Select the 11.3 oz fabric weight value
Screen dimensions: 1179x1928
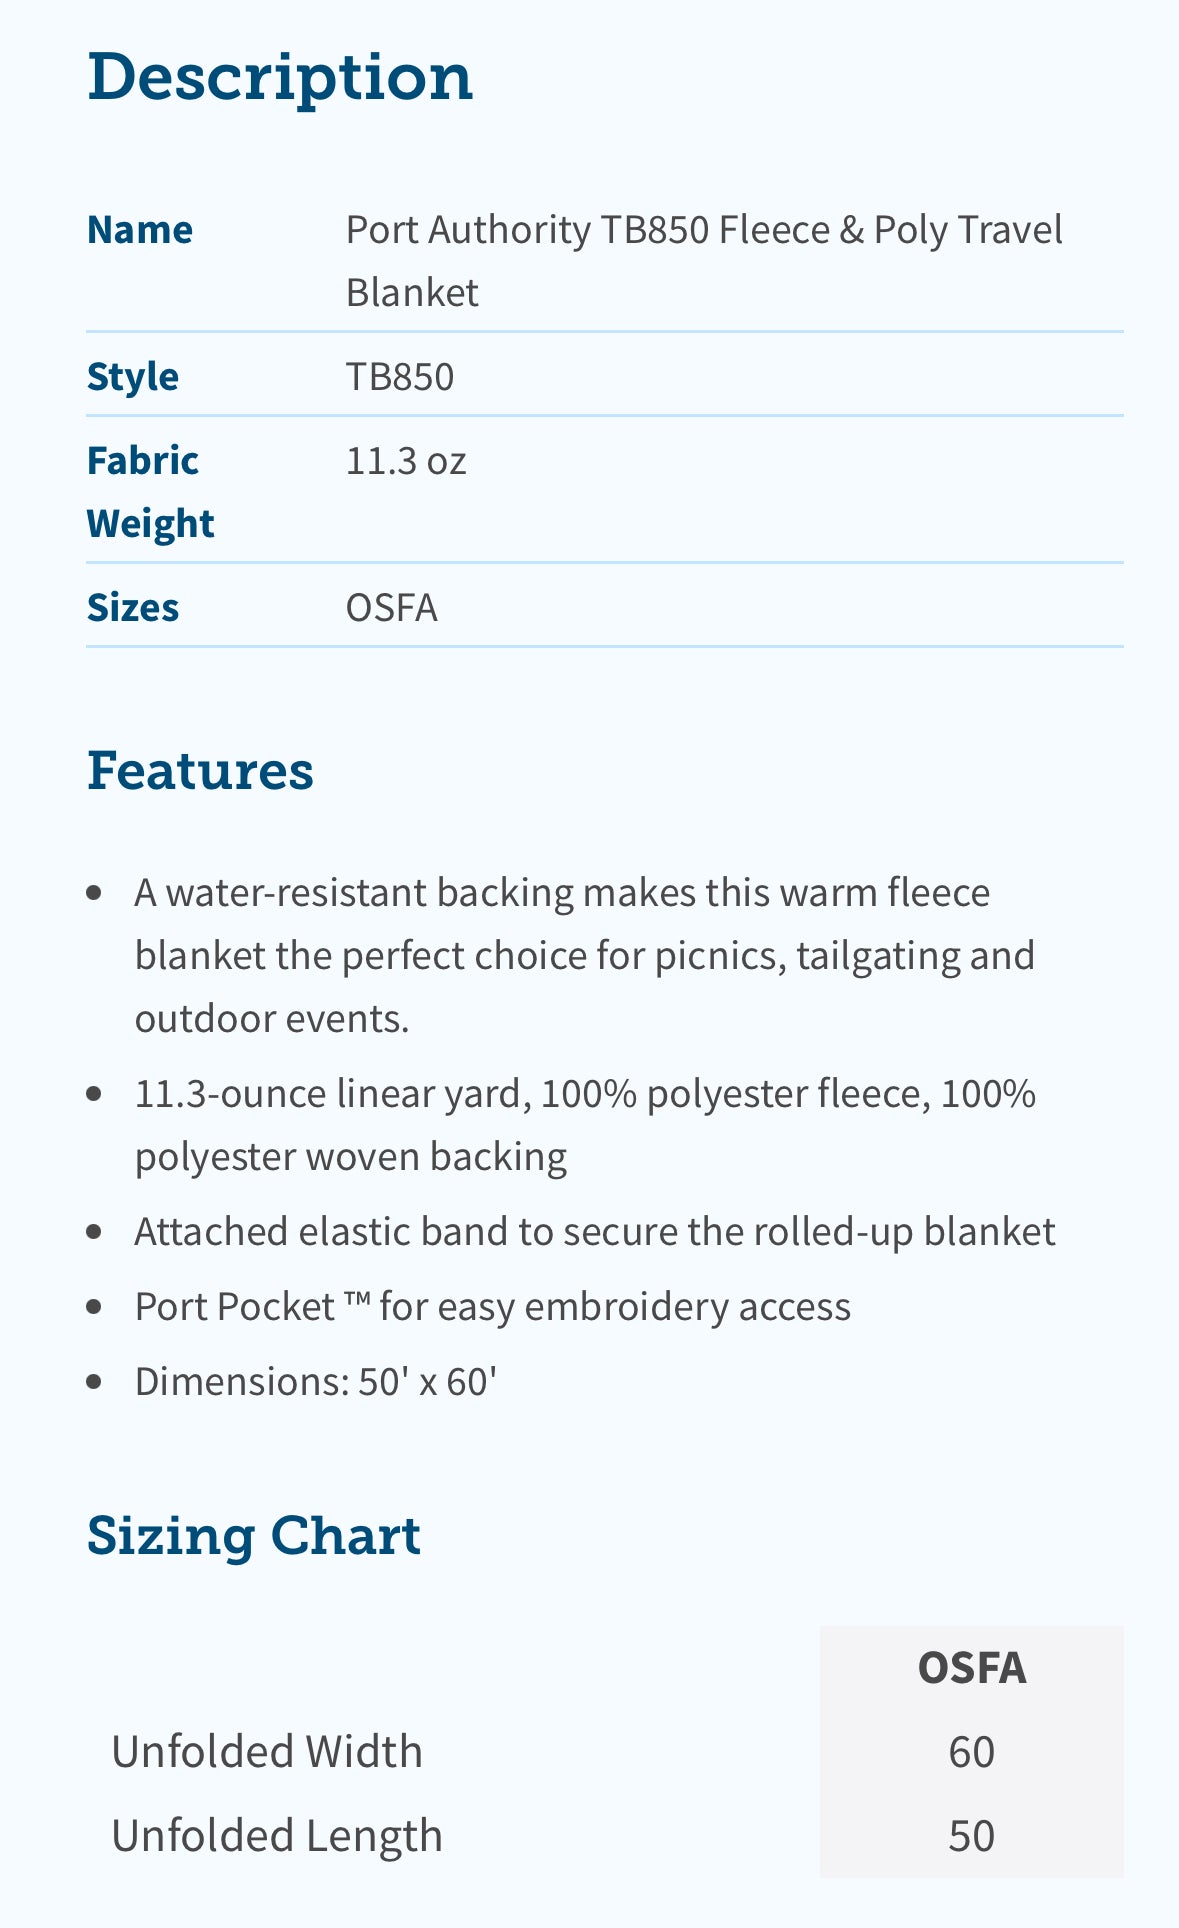pos(406,461)
